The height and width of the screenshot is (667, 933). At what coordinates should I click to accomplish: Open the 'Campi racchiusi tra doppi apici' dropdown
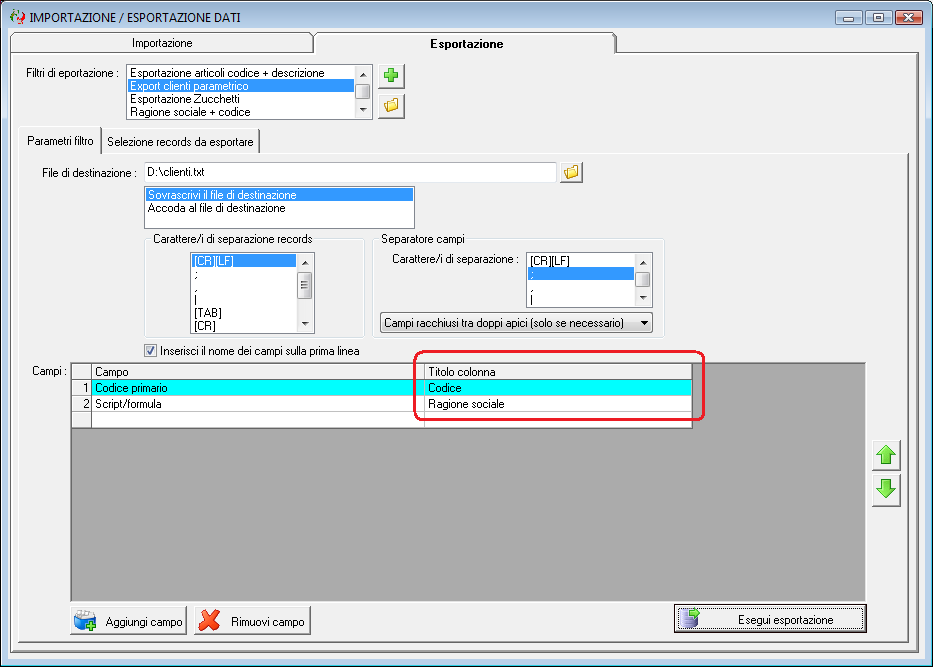tap(516, 322)
